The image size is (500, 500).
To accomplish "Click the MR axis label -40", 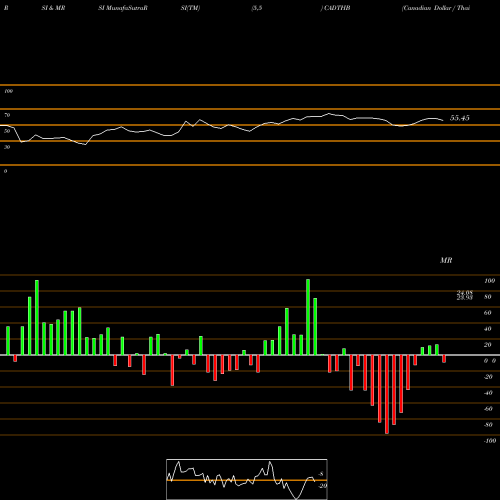I will tap(488, 393).
